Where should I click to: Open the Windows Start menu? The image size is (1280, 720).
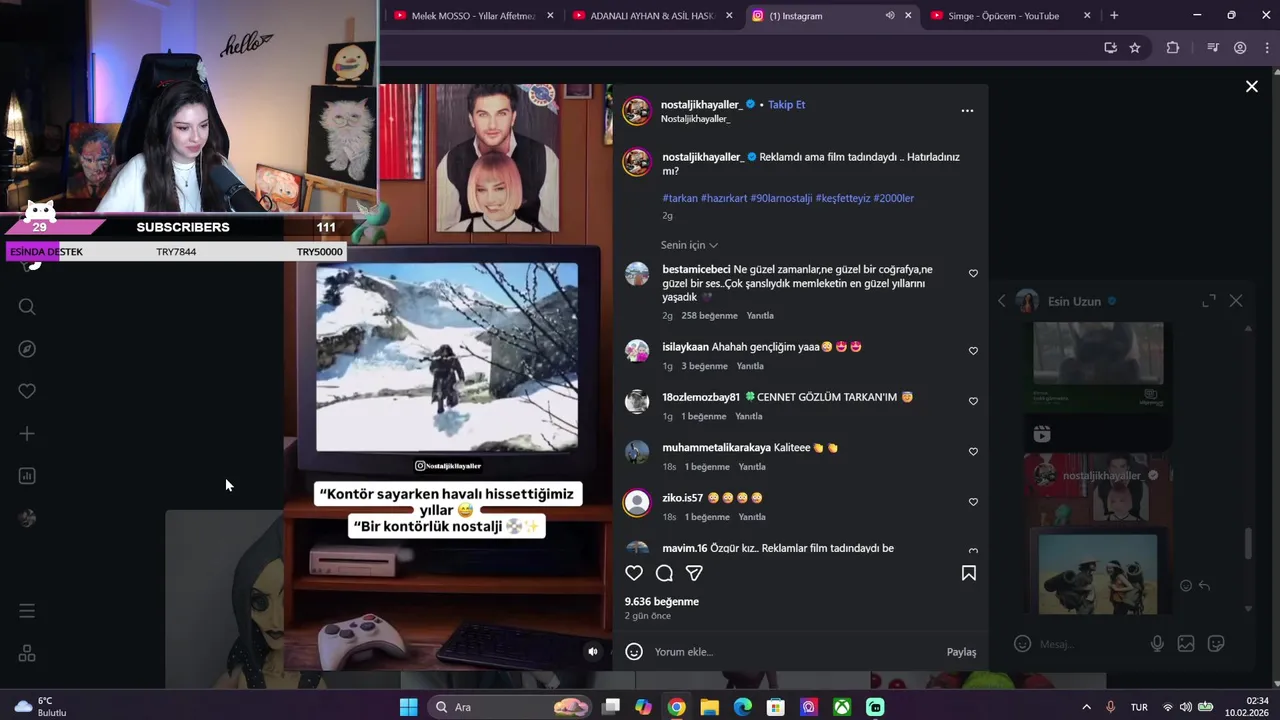pyautogui.click(x=408, y=707)
